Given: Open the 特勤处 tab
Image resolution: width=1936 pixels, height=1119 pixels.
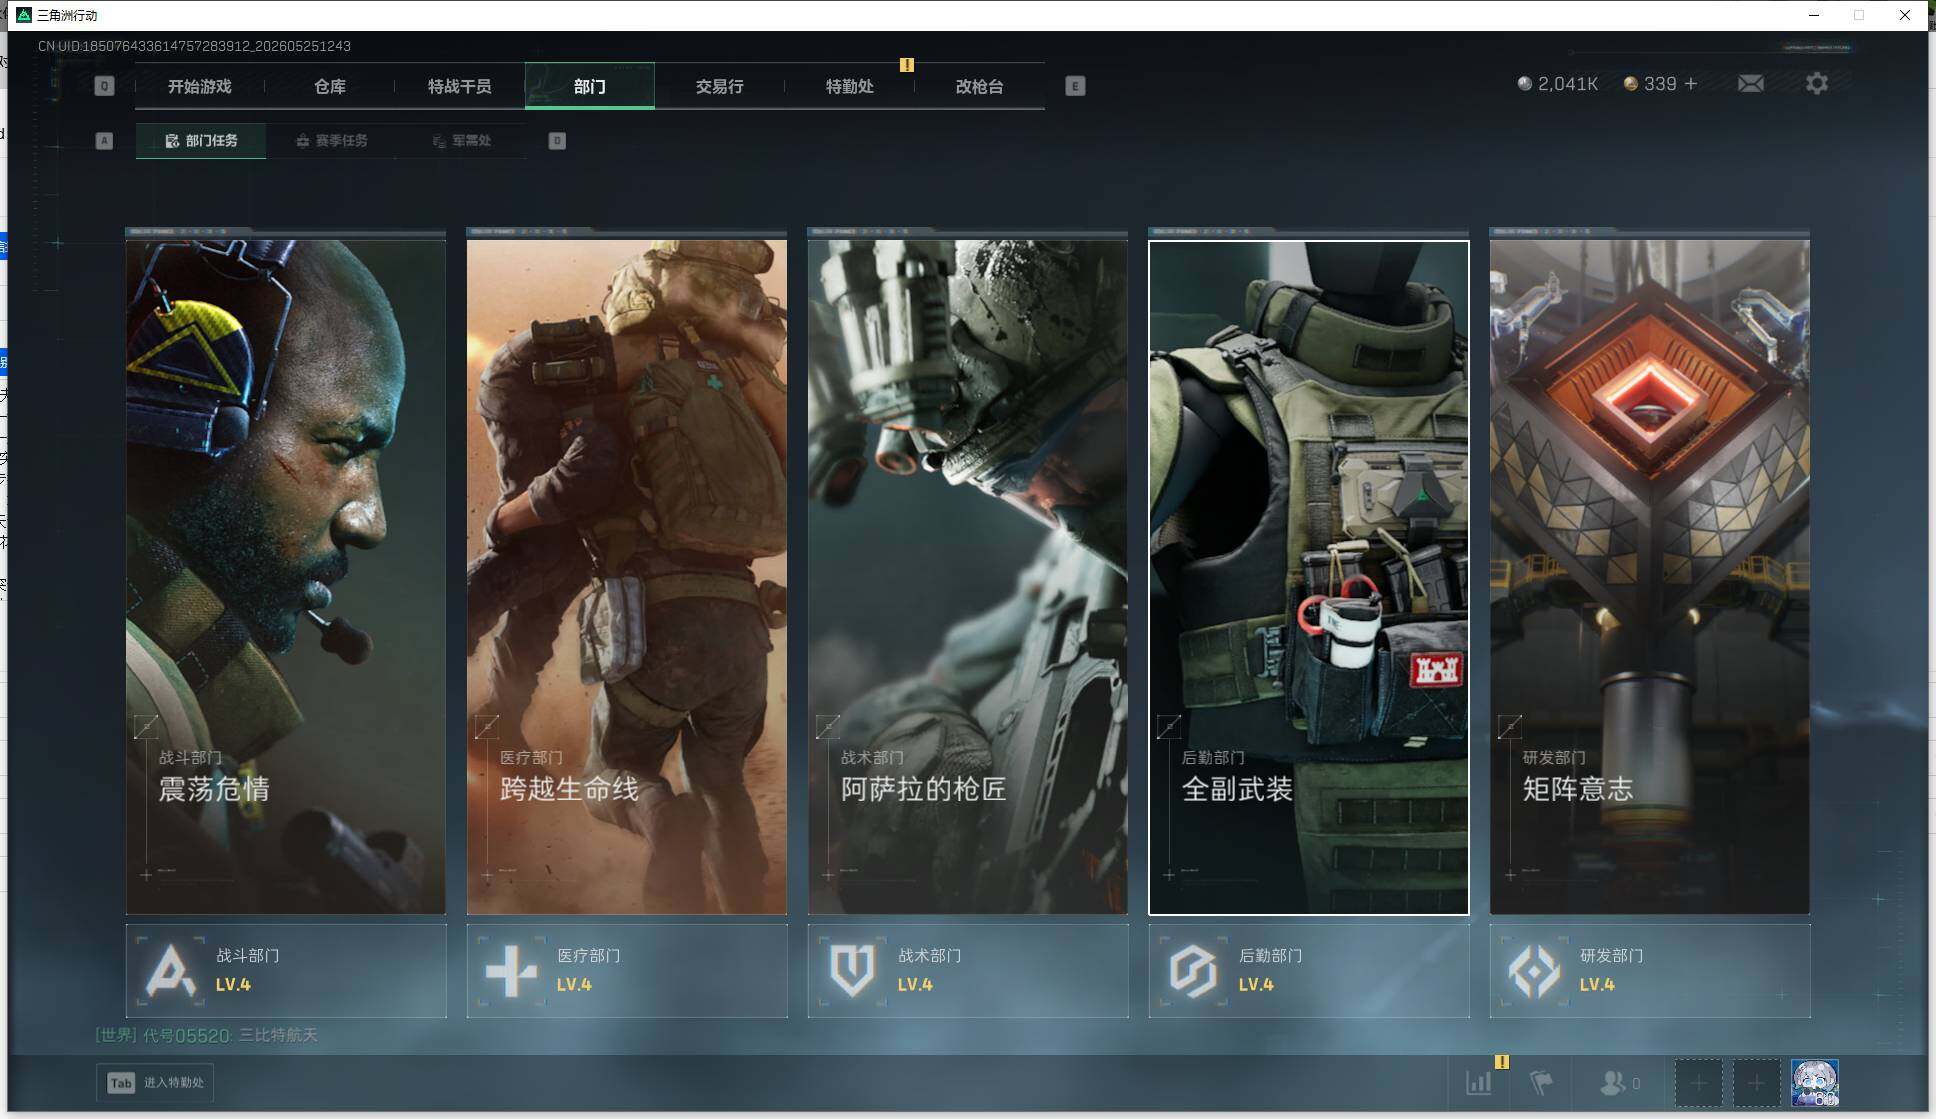Looking at the screenshot, I should pyautogui.click(x=849, y=86).
